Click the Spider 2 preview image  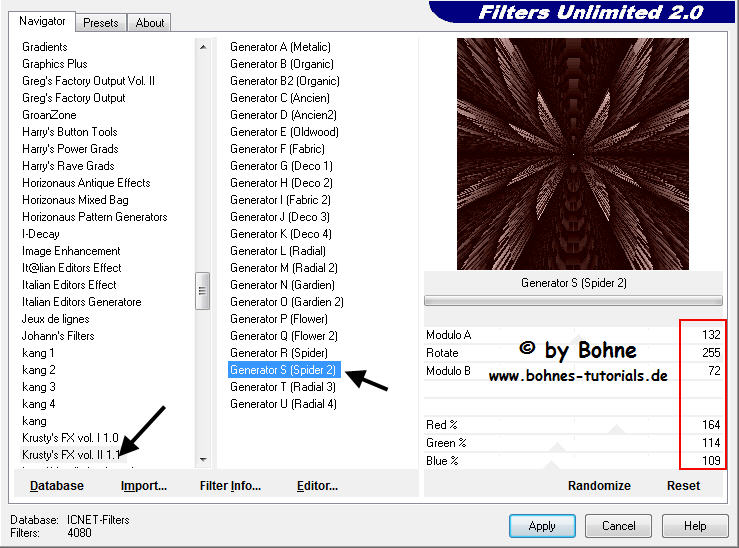click(x=572, y=154)
